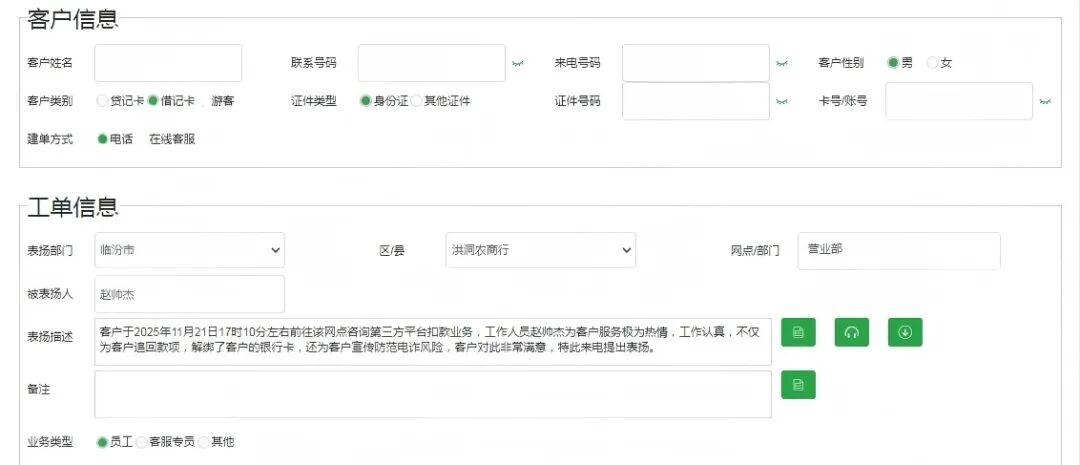Open the 表扬部门 dropdown showing 临汾市
The width and height of the screenshot is (1080, 465).
pyautogui.click(x=190, y=250)
